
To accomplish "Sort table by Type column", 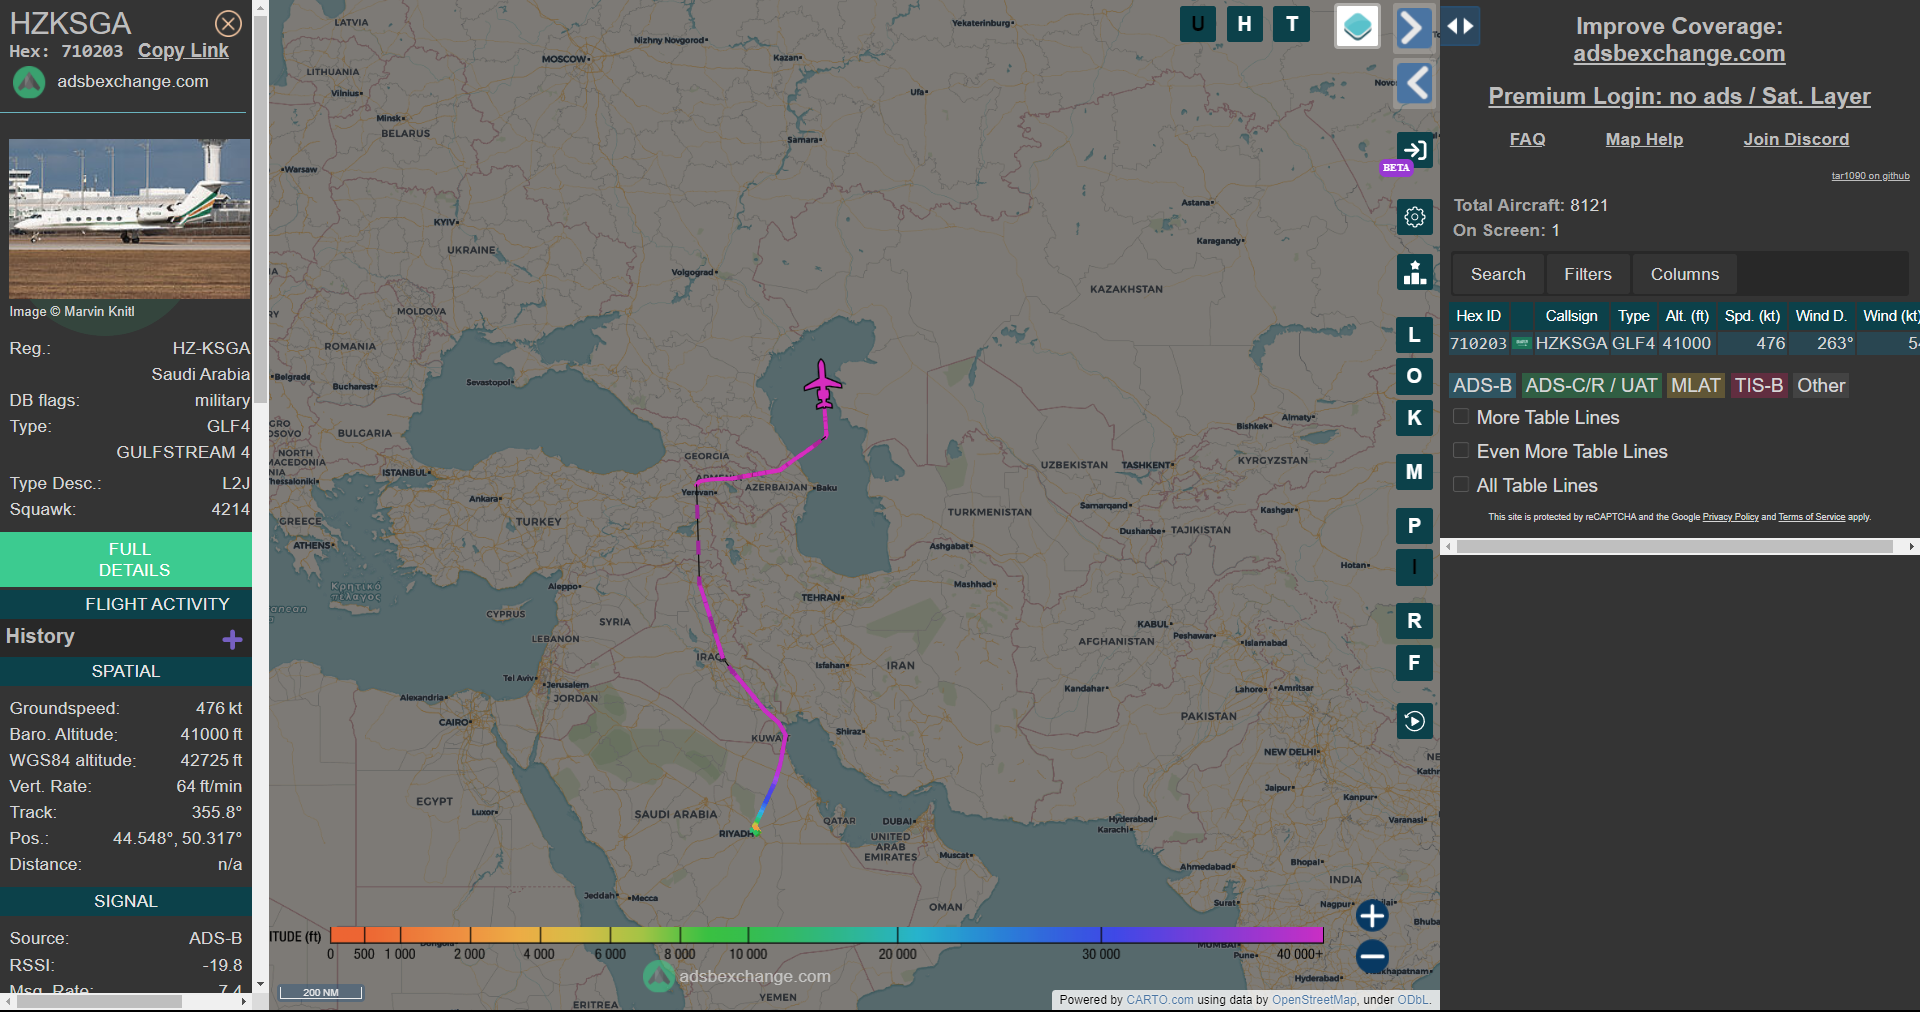I will tap(1634, 316).
